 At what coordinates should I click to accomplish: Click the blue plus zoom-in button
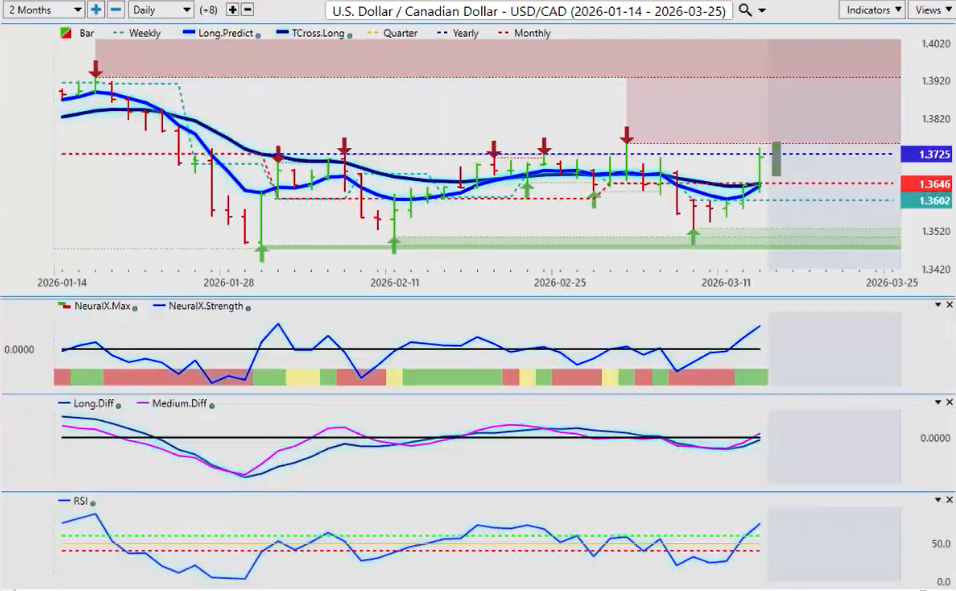[96, 9]
